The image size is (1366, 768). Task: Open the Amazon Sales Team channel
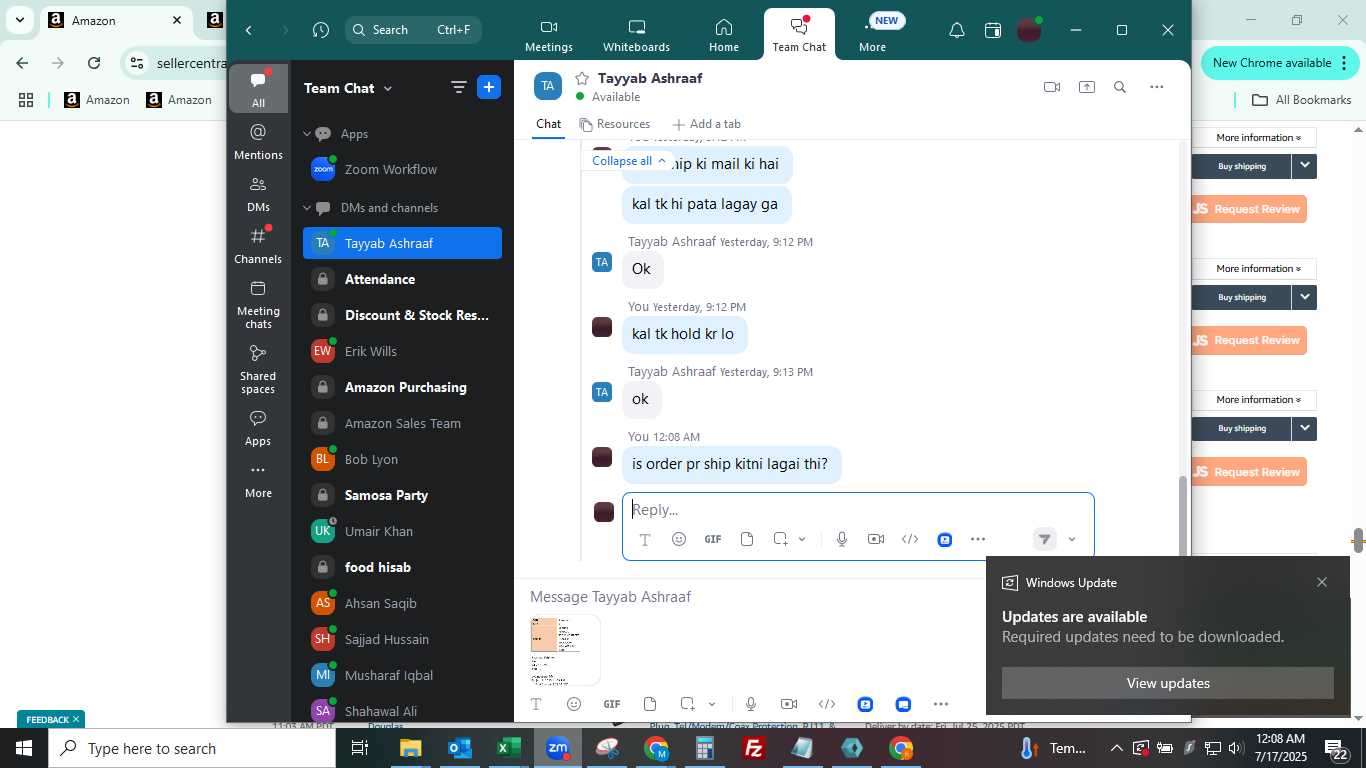[x=402, y=423]
